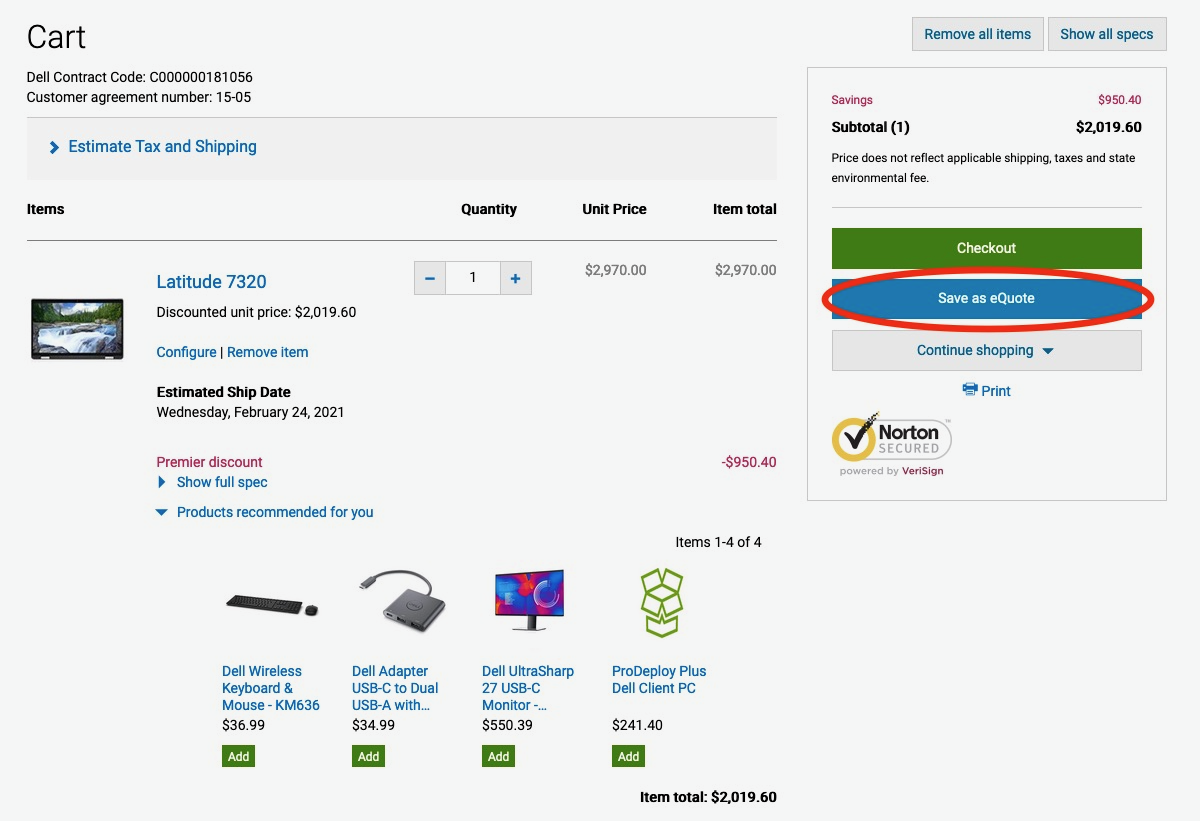The image size is (1200, 821).
Task: Click the Discounted unit price text
Action: tap(256, 312)
